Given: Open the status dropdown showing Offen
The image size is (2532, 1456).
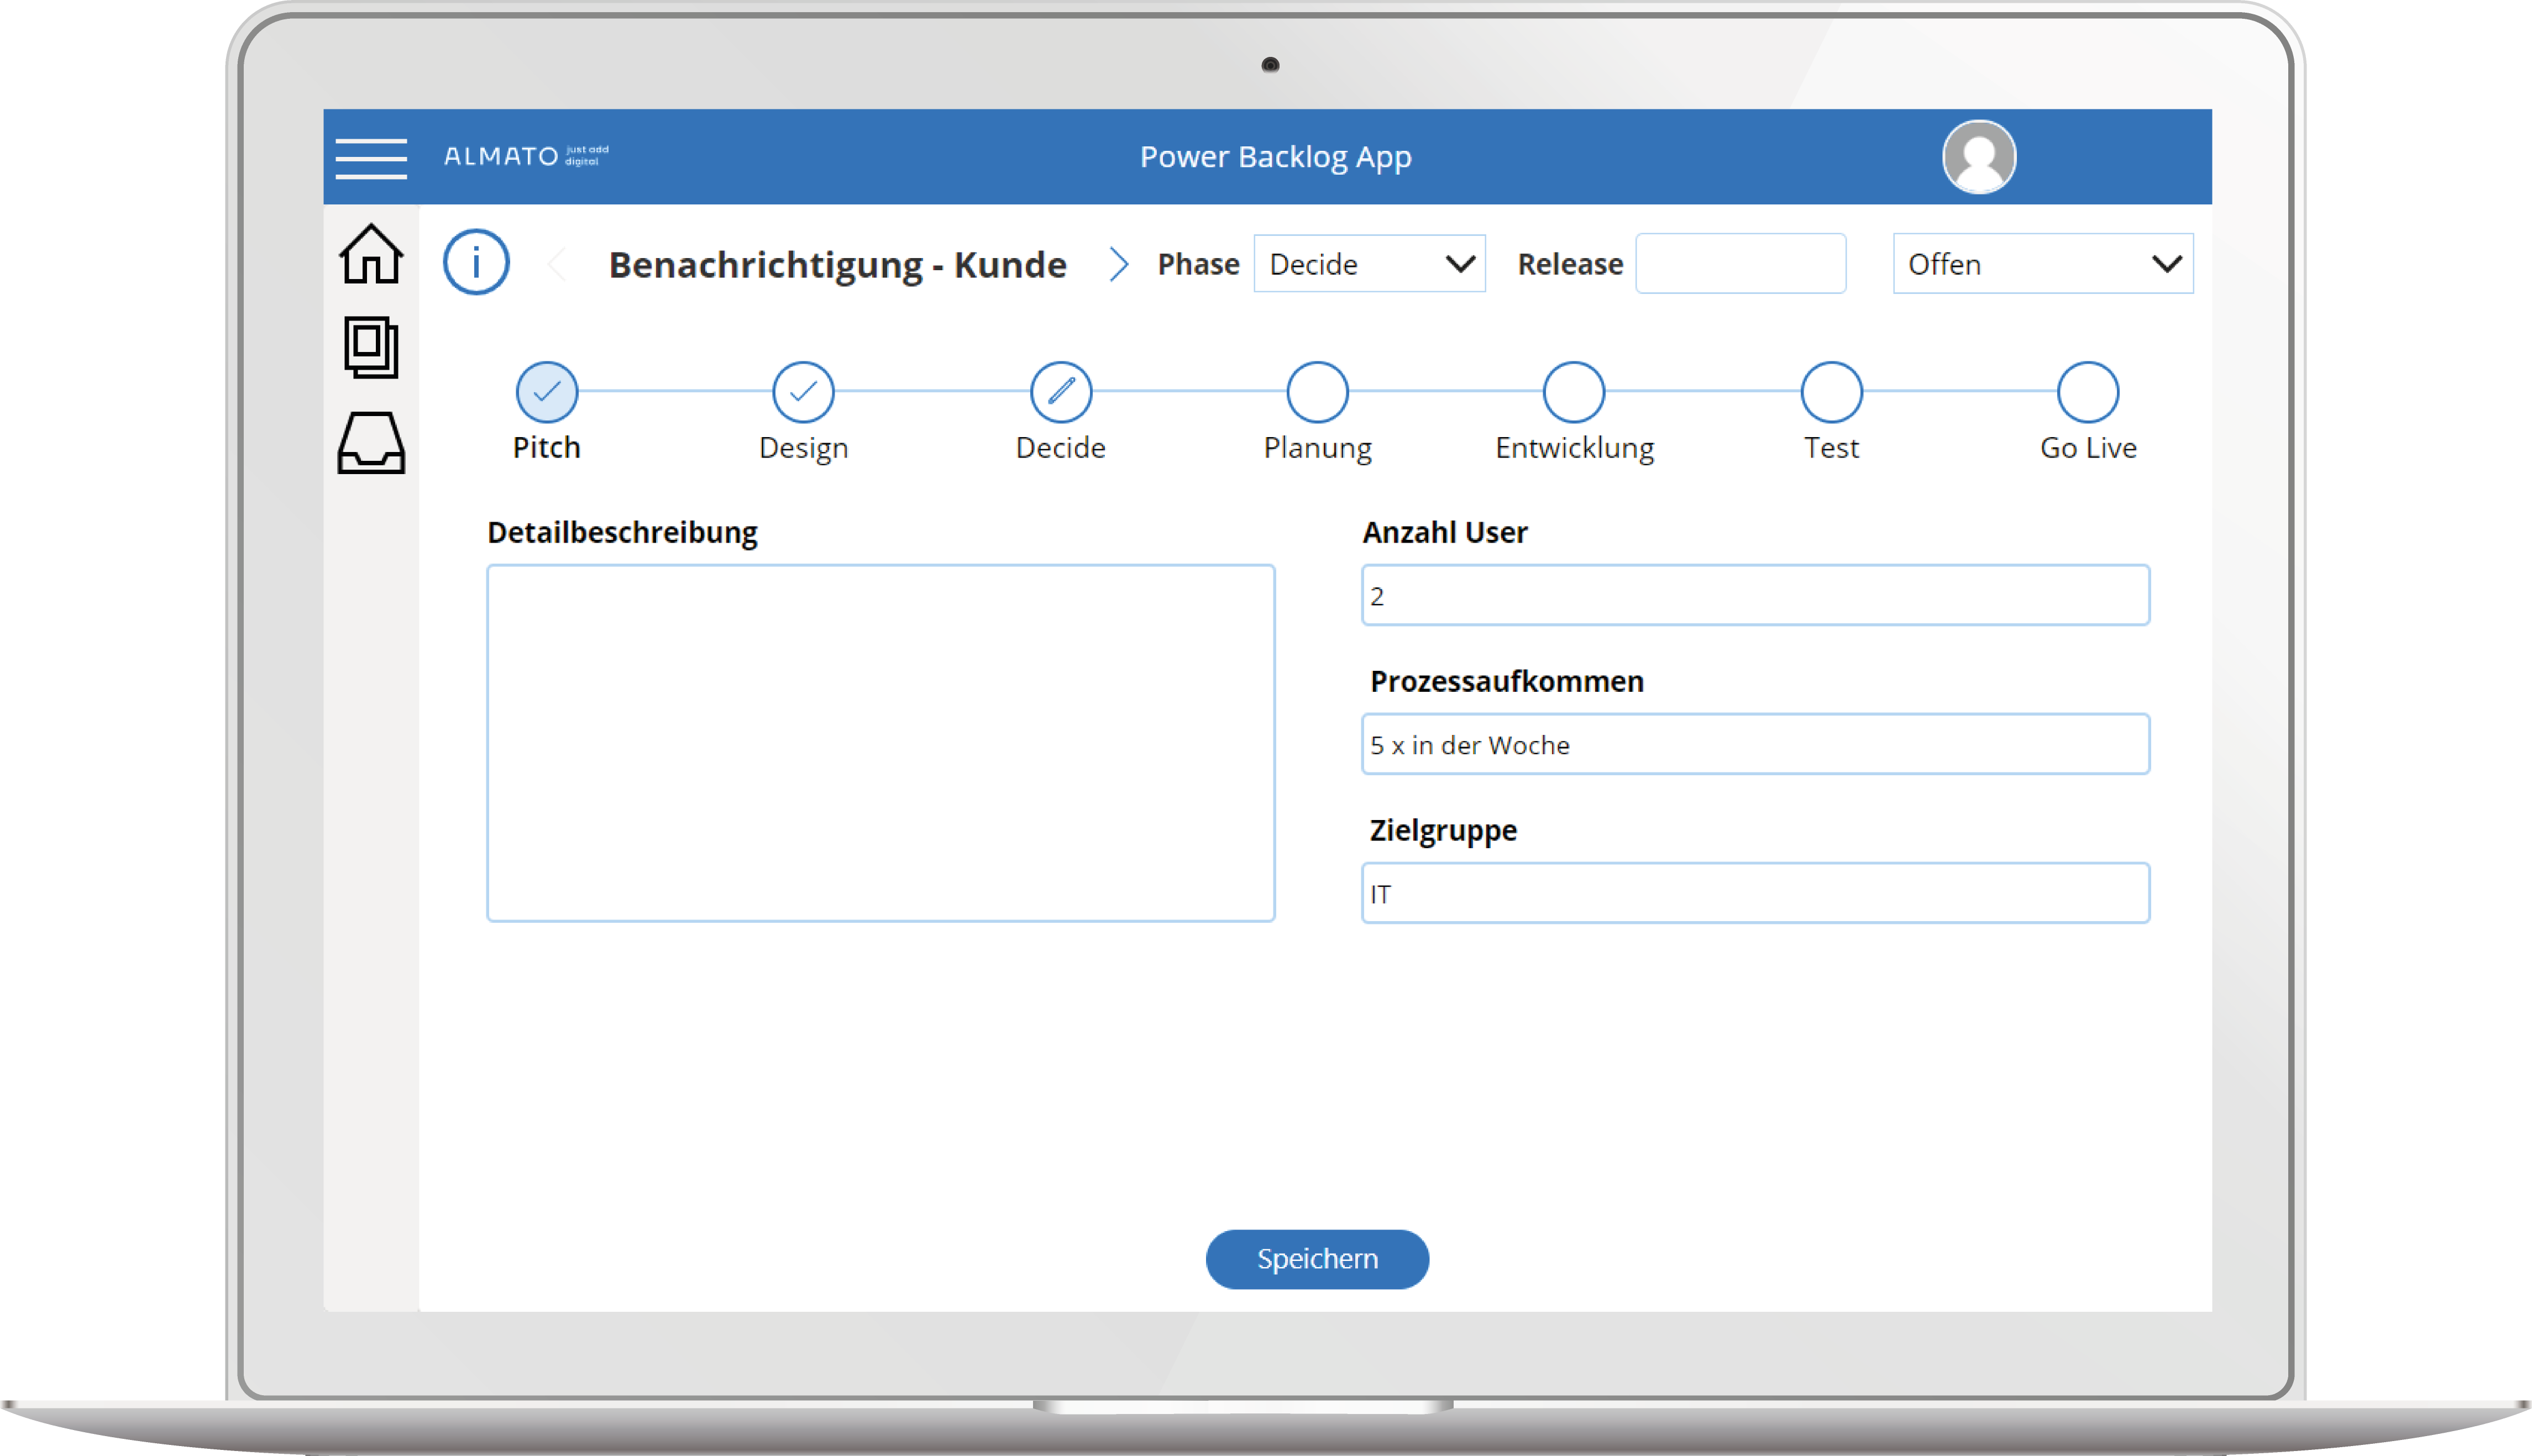Looking at the screenshot, I should (2042, 263).
